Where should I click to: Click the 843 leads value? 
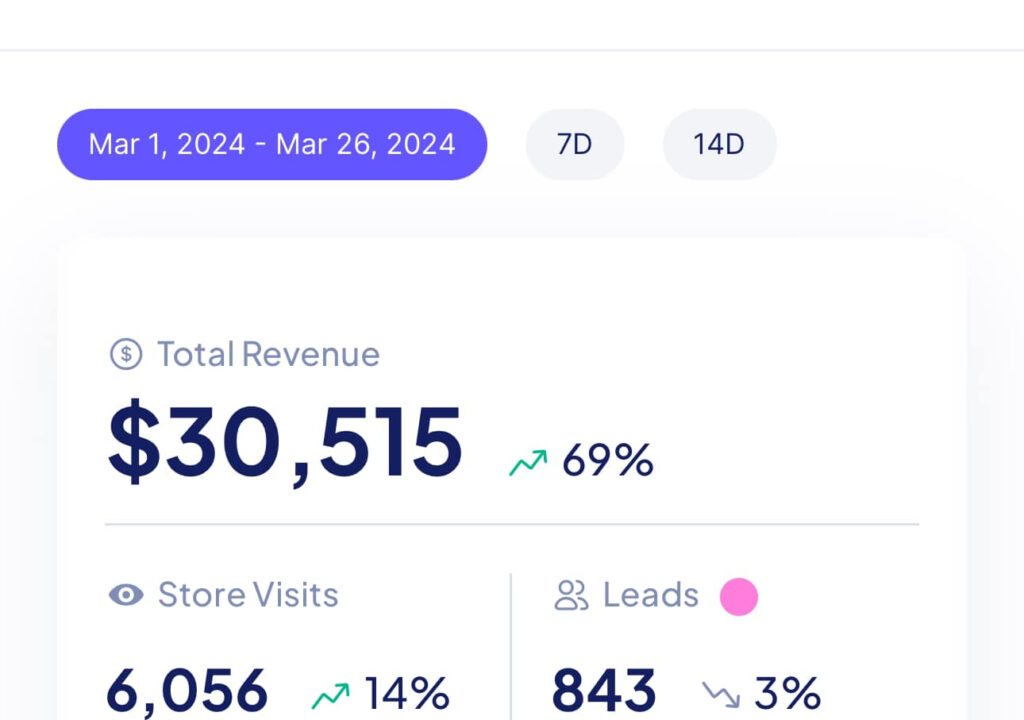click(604, 690)
